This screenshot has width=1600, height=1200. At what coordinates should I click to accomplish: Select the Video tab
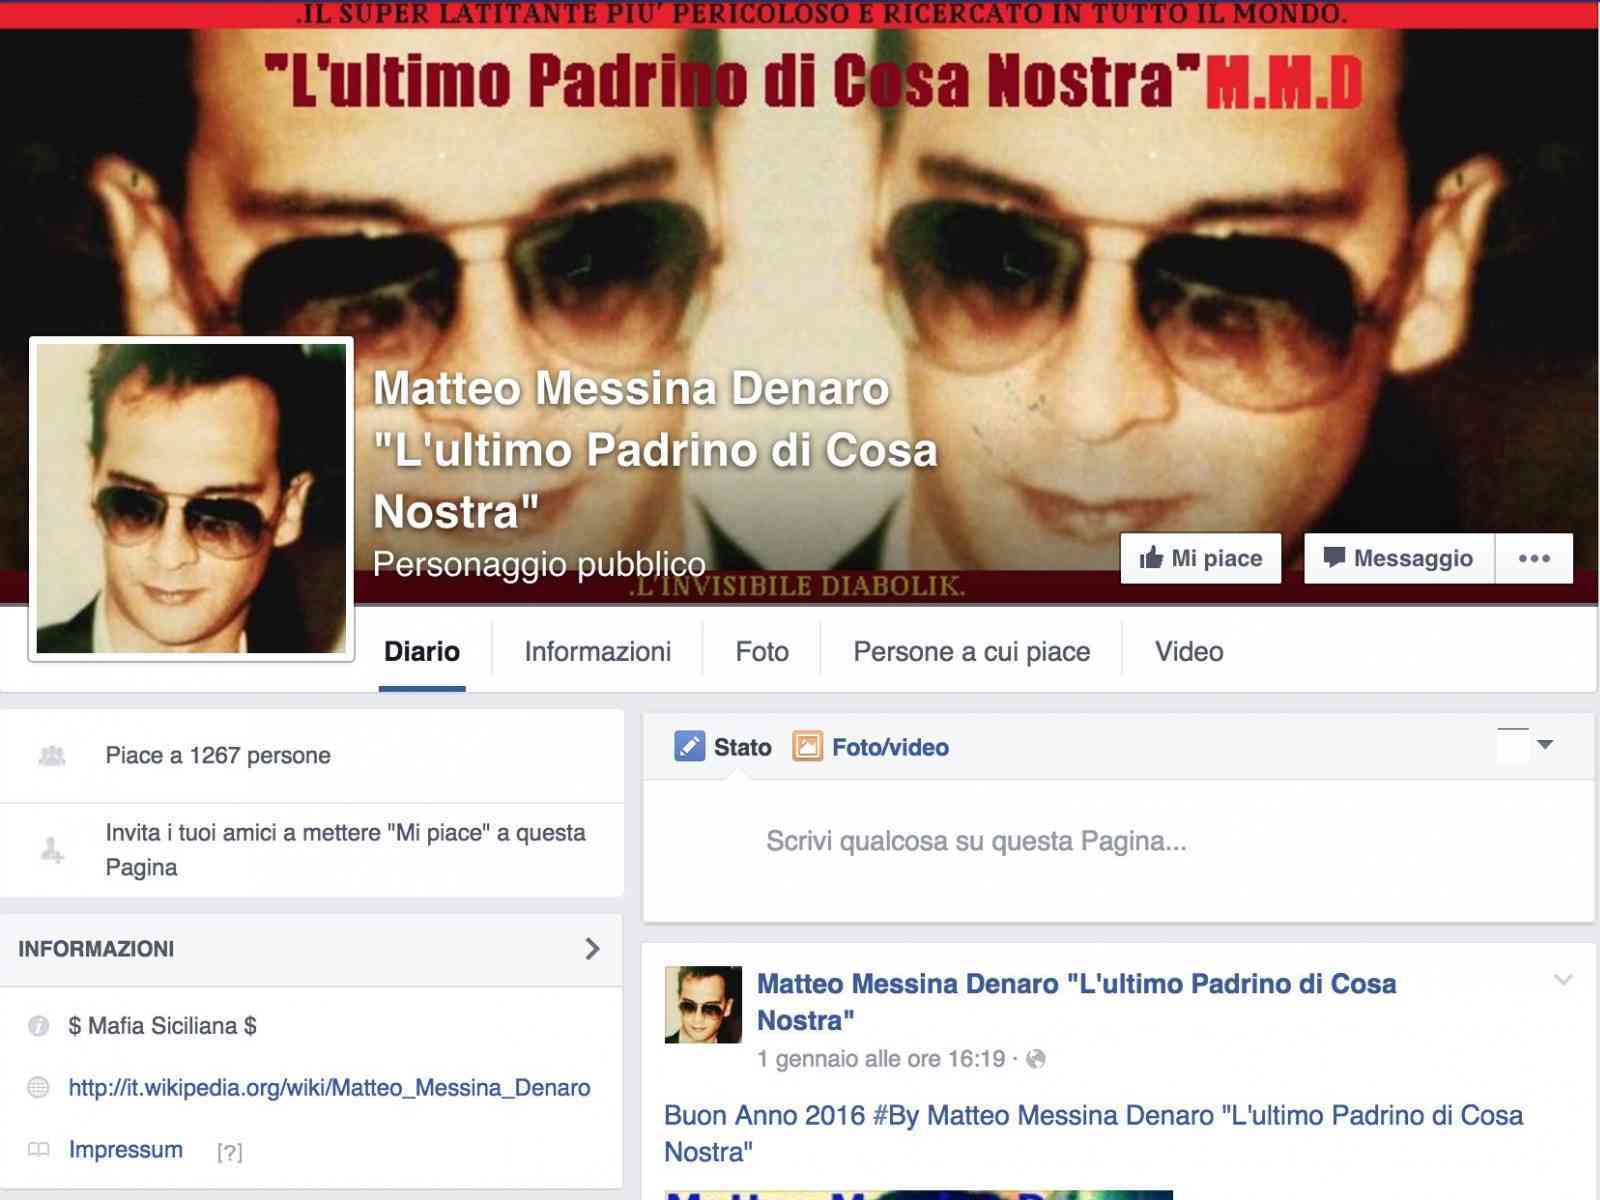click(1187, 651)
